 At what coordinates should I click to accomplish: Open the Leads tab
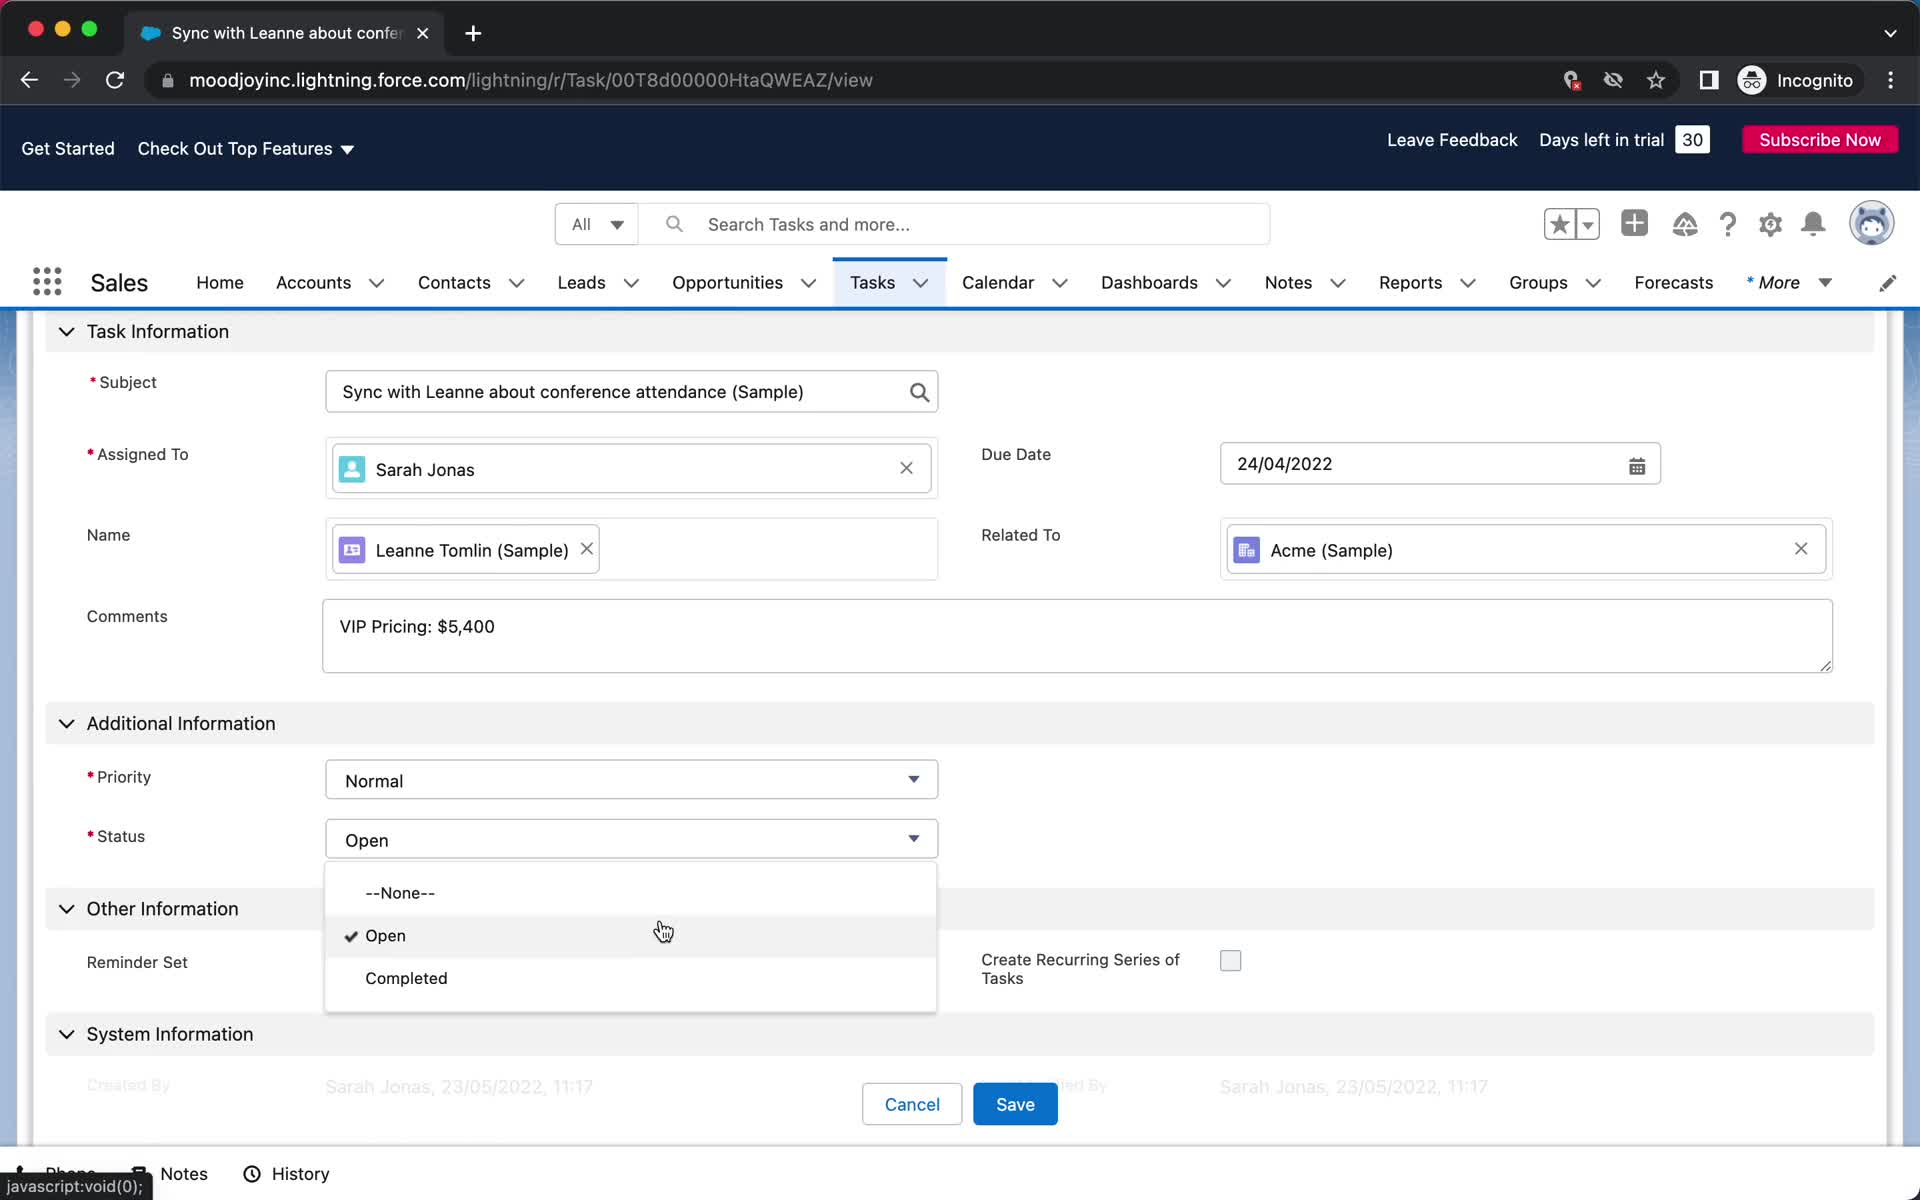(x=581, y=283)
